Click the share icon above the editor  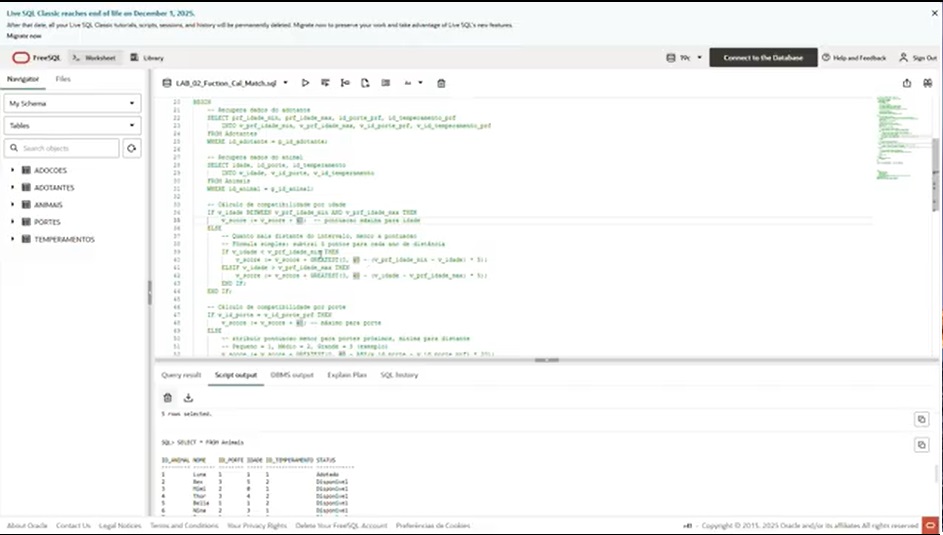click(906, 83)
